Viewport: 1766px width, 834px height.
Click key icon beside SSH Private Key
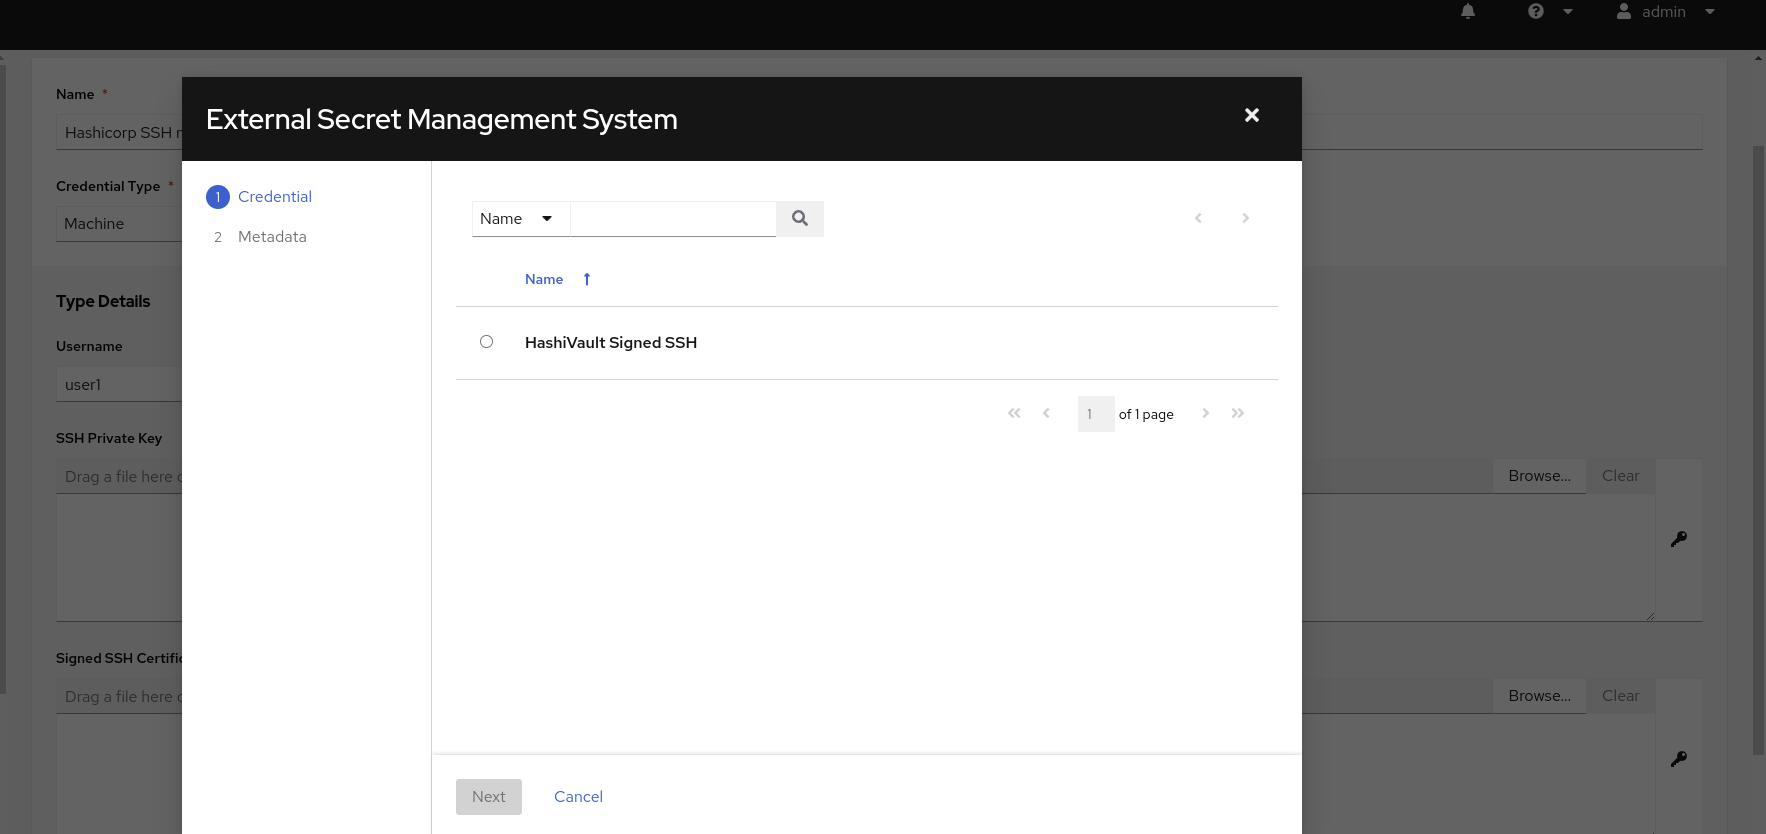(1678, 539)
